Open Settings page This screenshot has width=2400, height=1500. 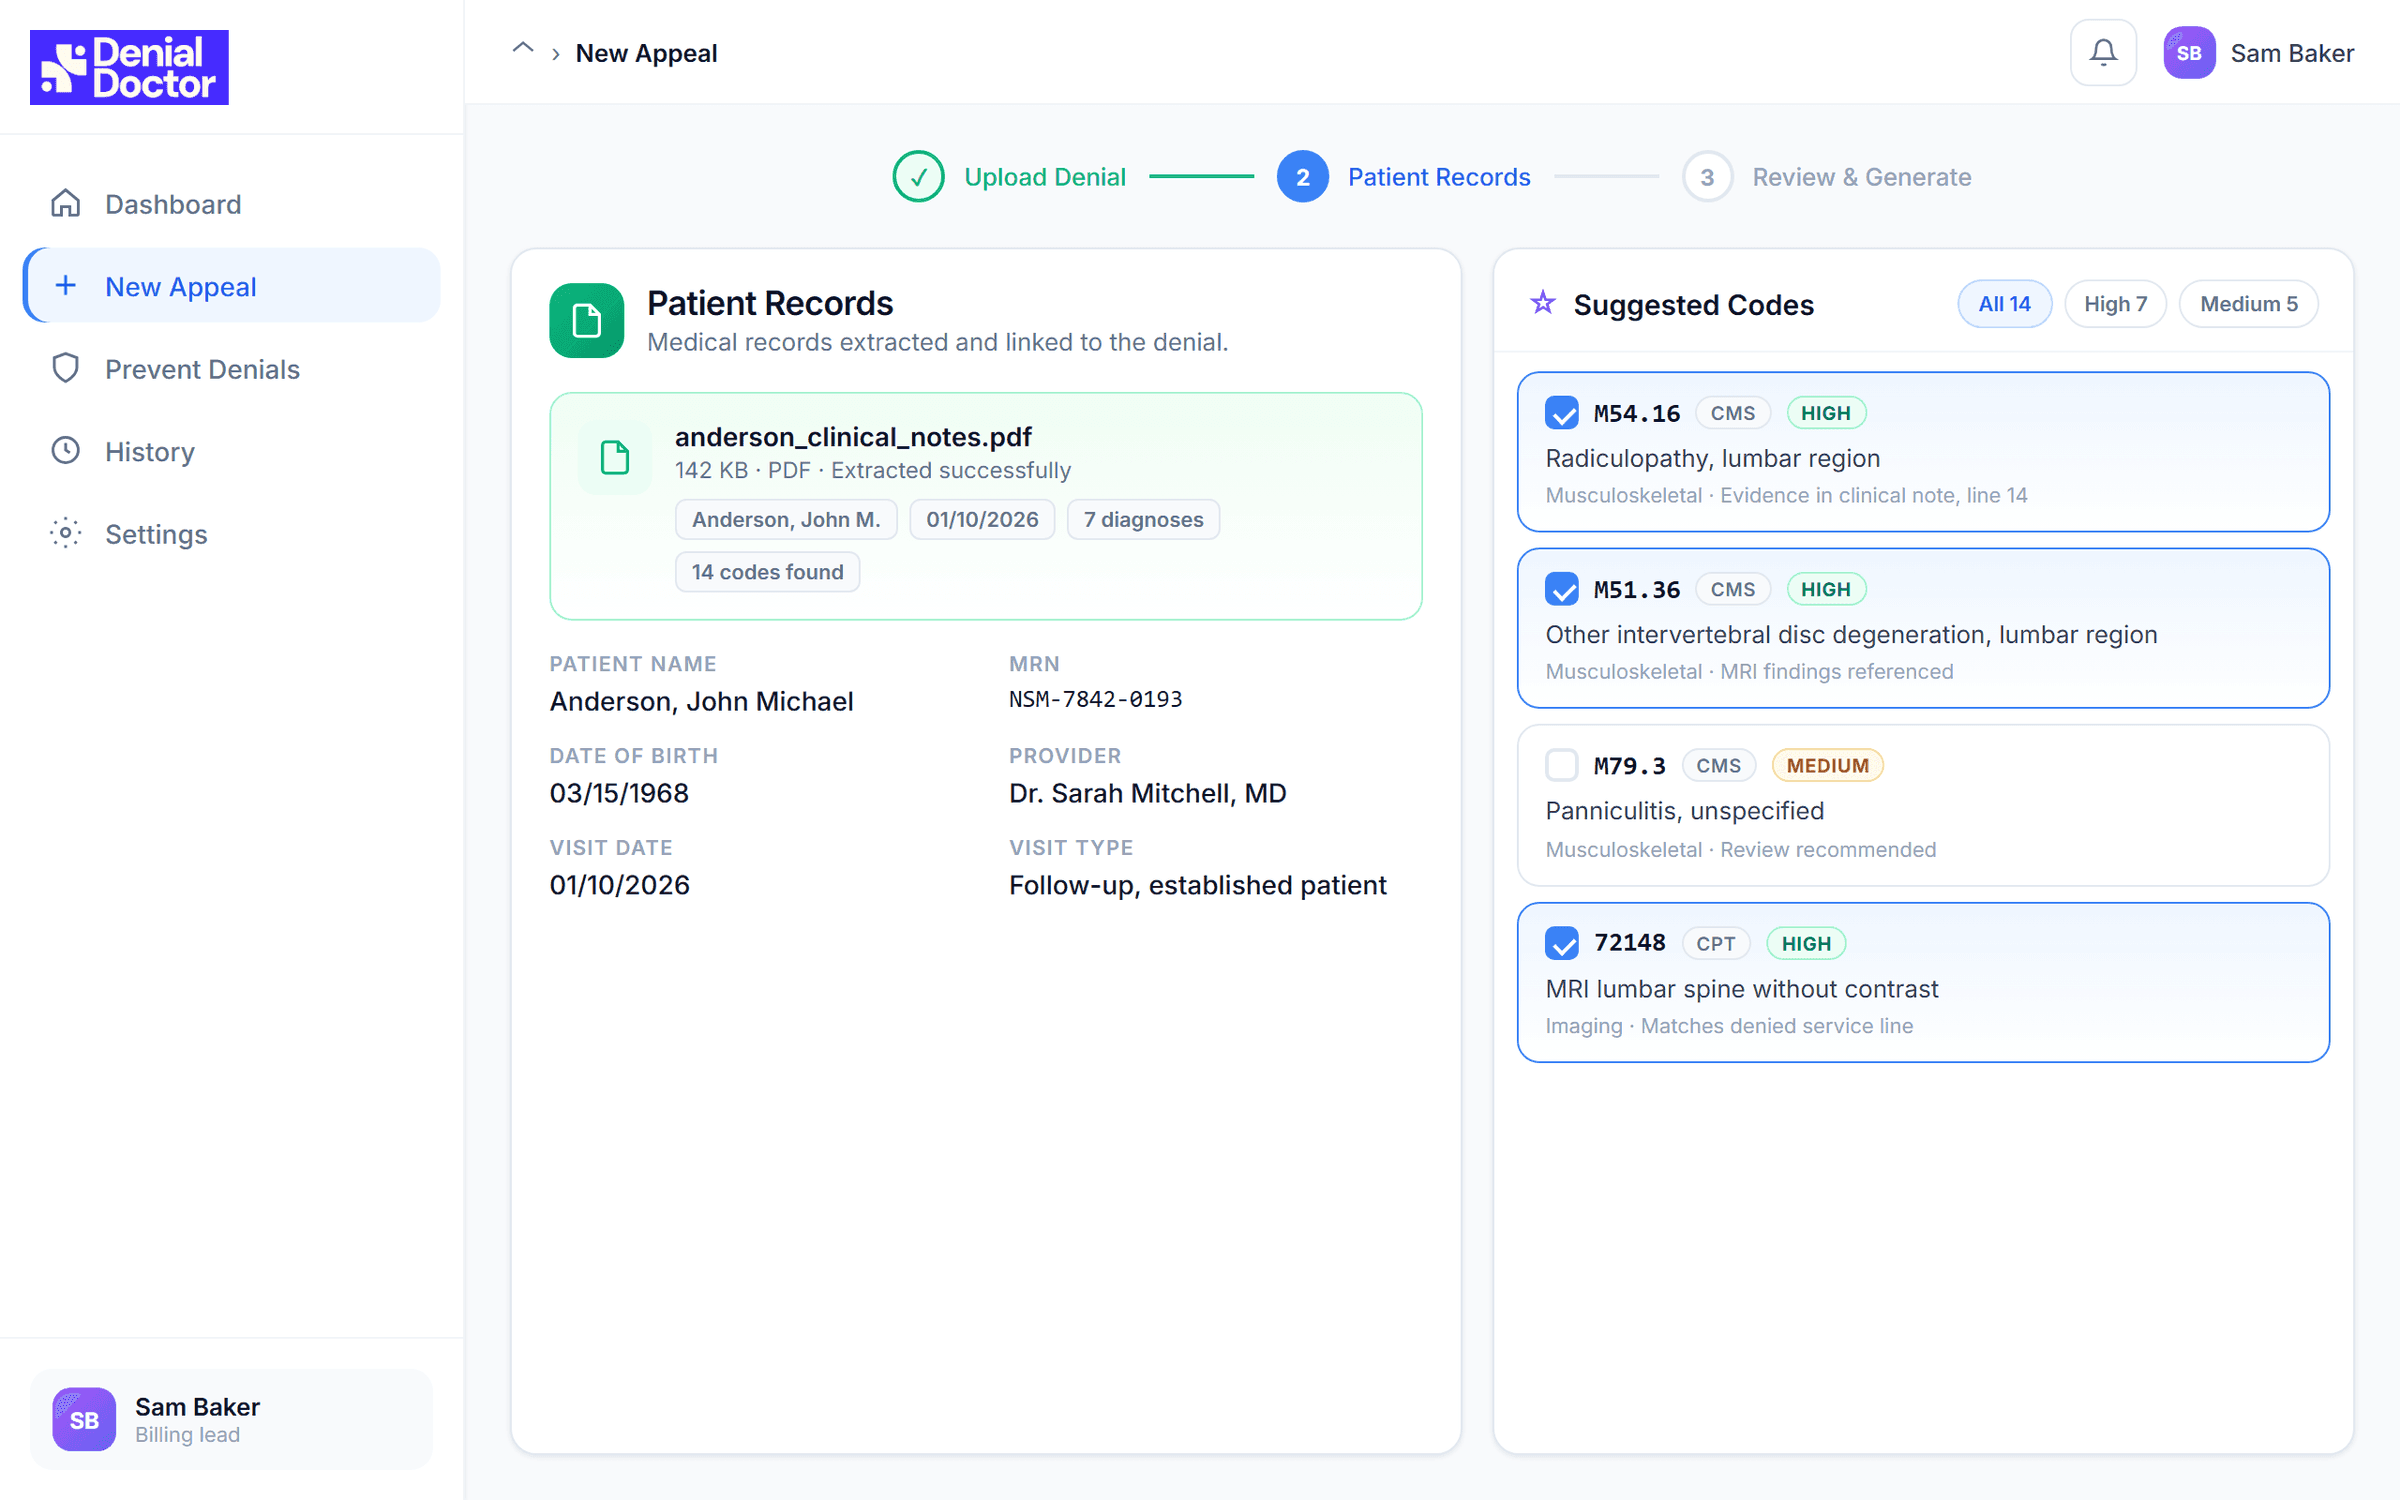(231, 534)
